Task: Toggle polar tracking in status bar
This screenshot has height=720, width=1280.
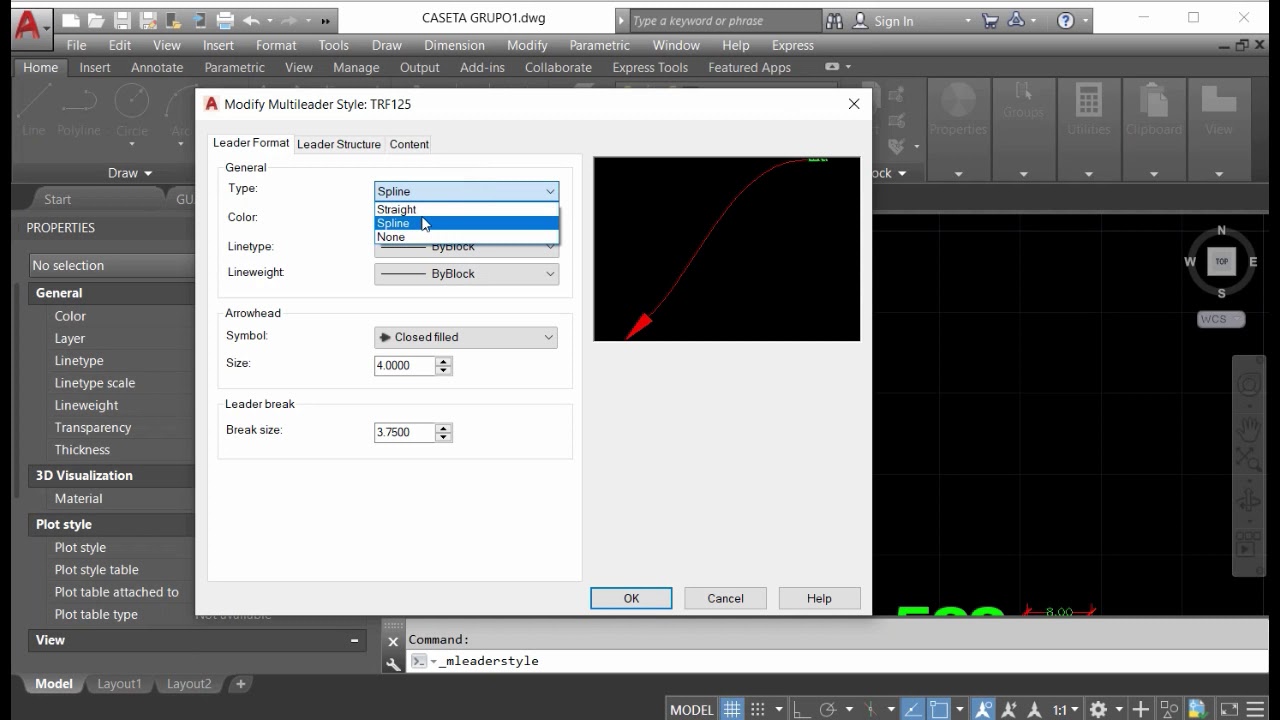Action: coord(827,709)
